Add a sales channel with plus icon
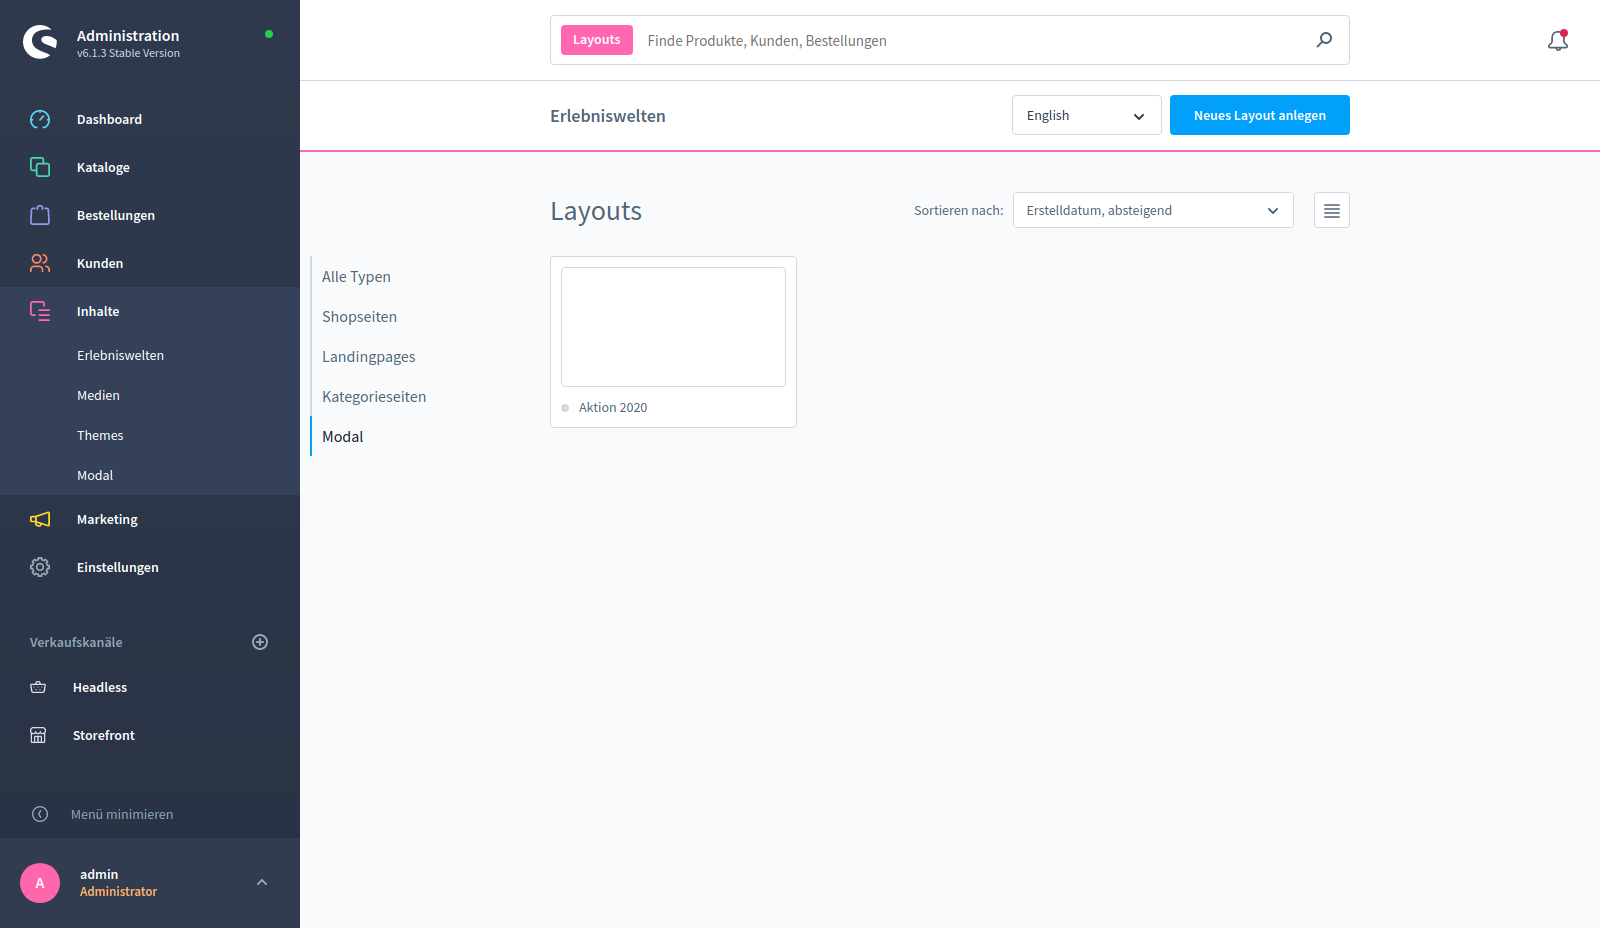This screenshot has height=928, width=1600. pos(260,642)
